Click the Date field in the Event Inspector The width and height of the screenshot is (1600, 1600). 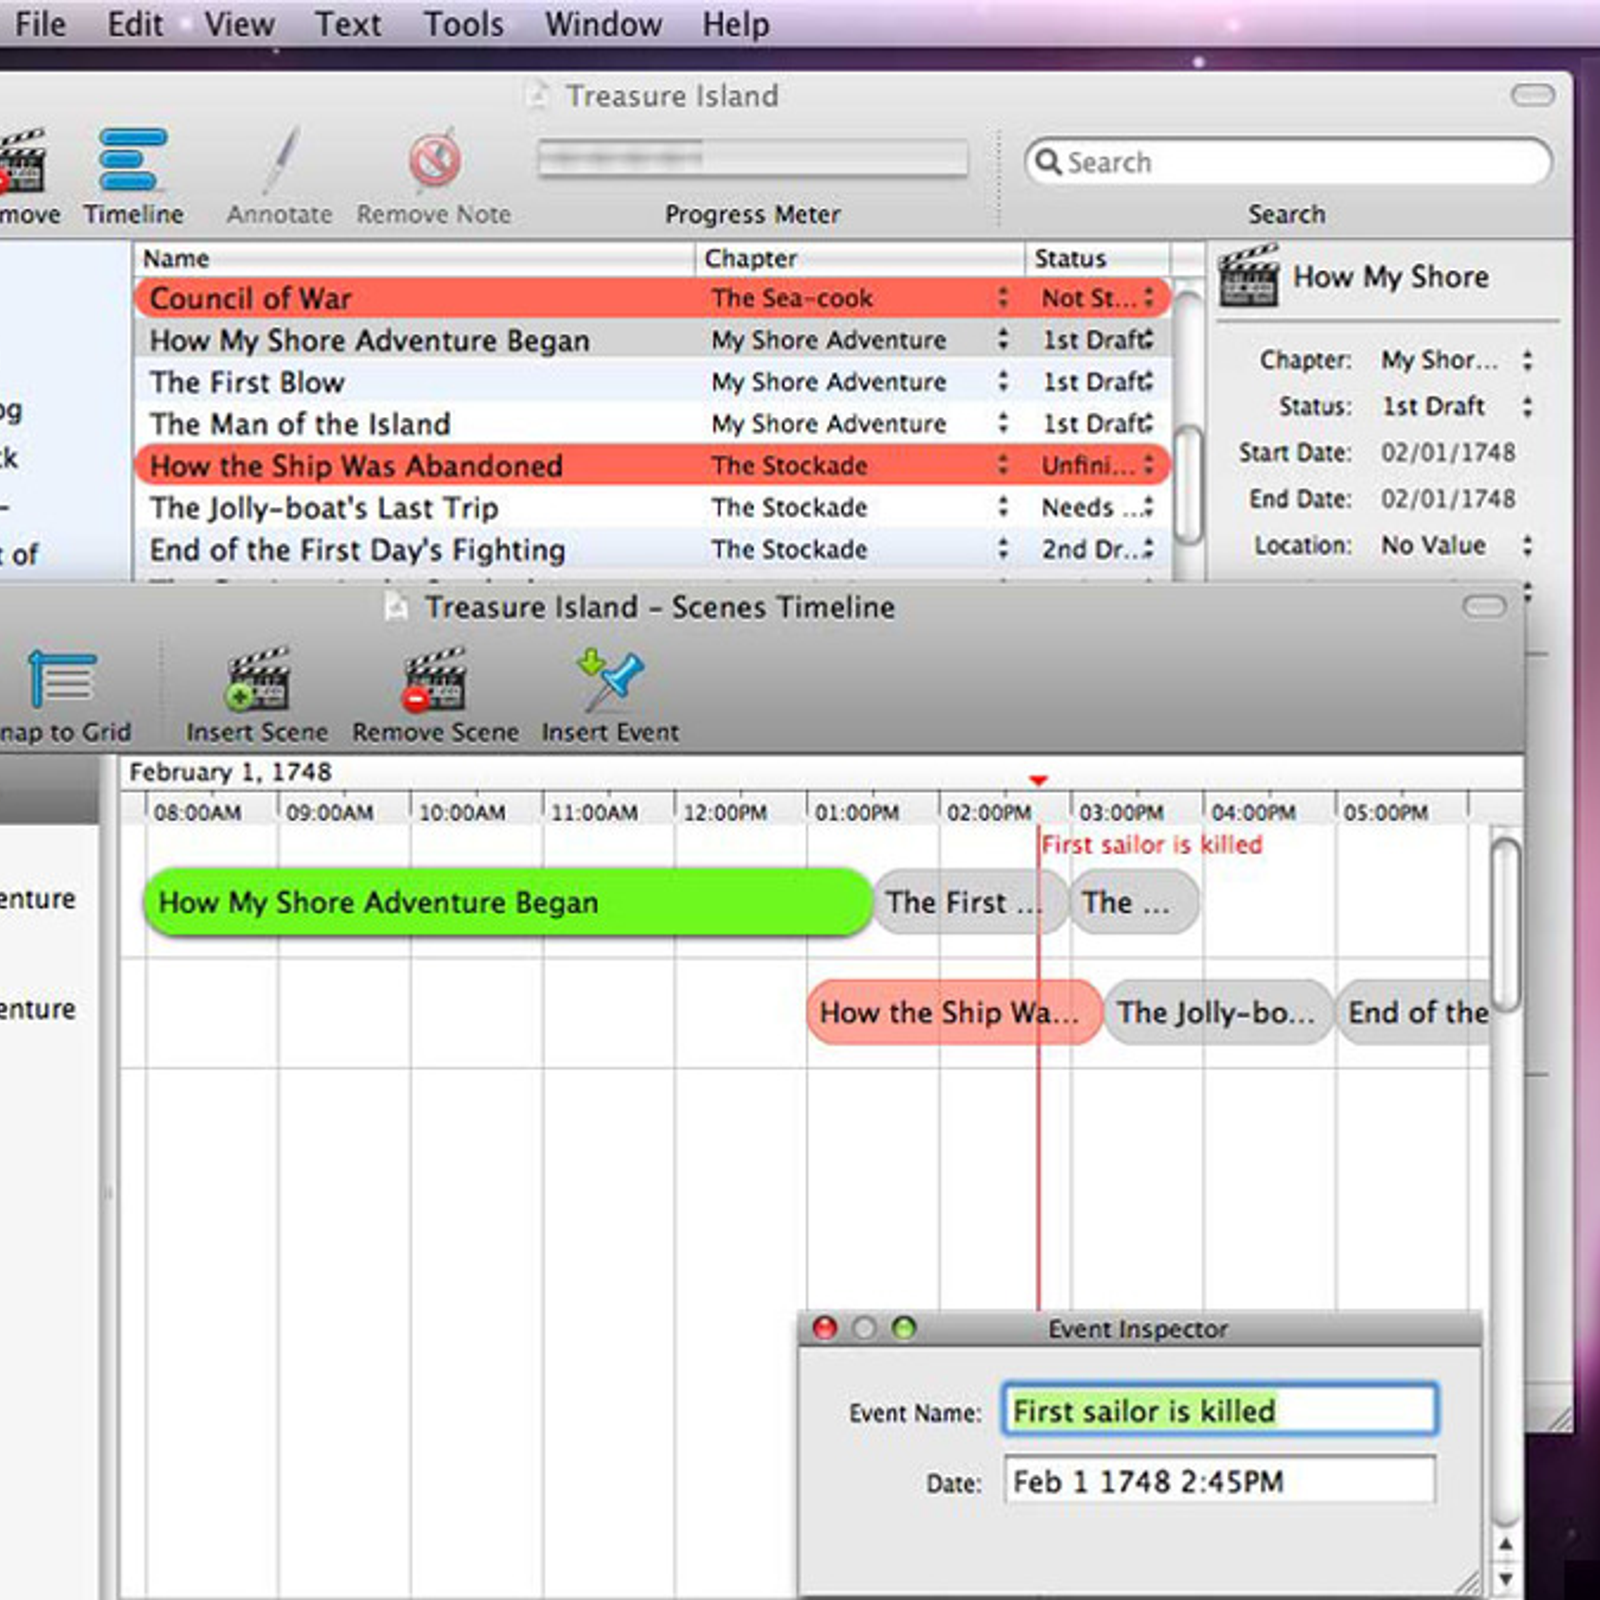[x=1220, y=1481]
